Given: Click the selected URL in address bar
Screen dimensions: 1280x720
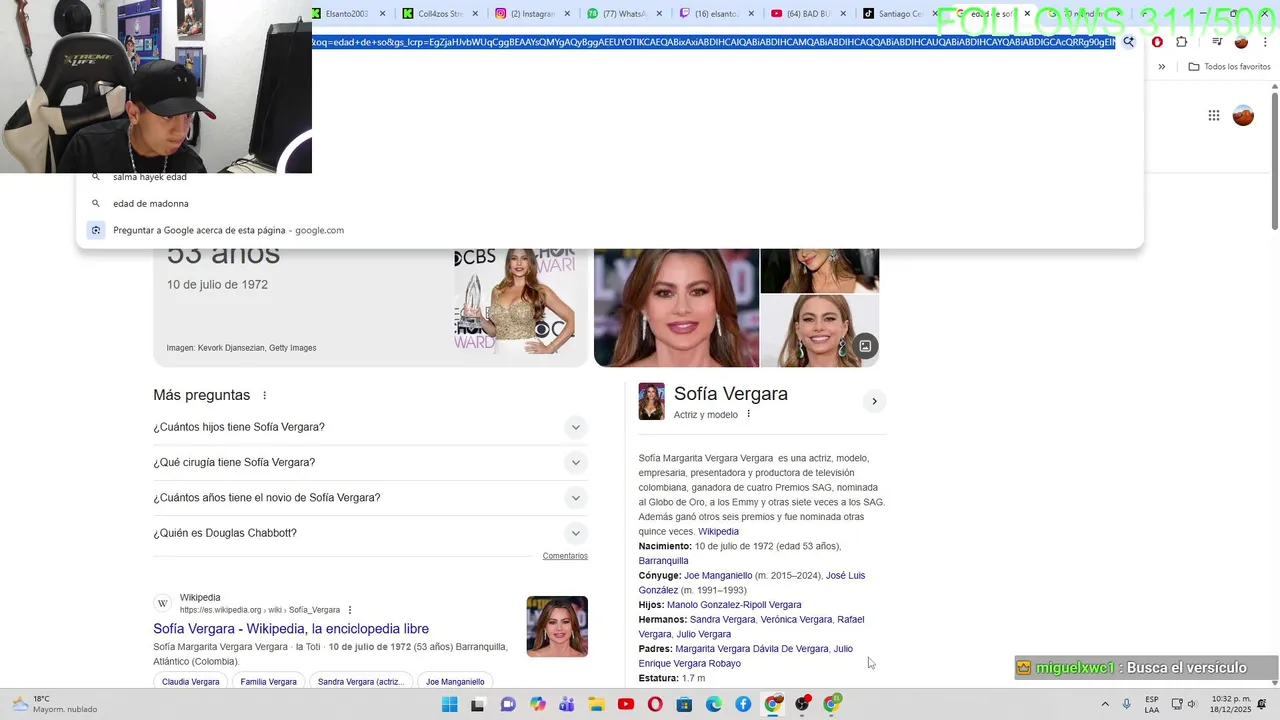Looking at the screenshot, I should (713, 42).
